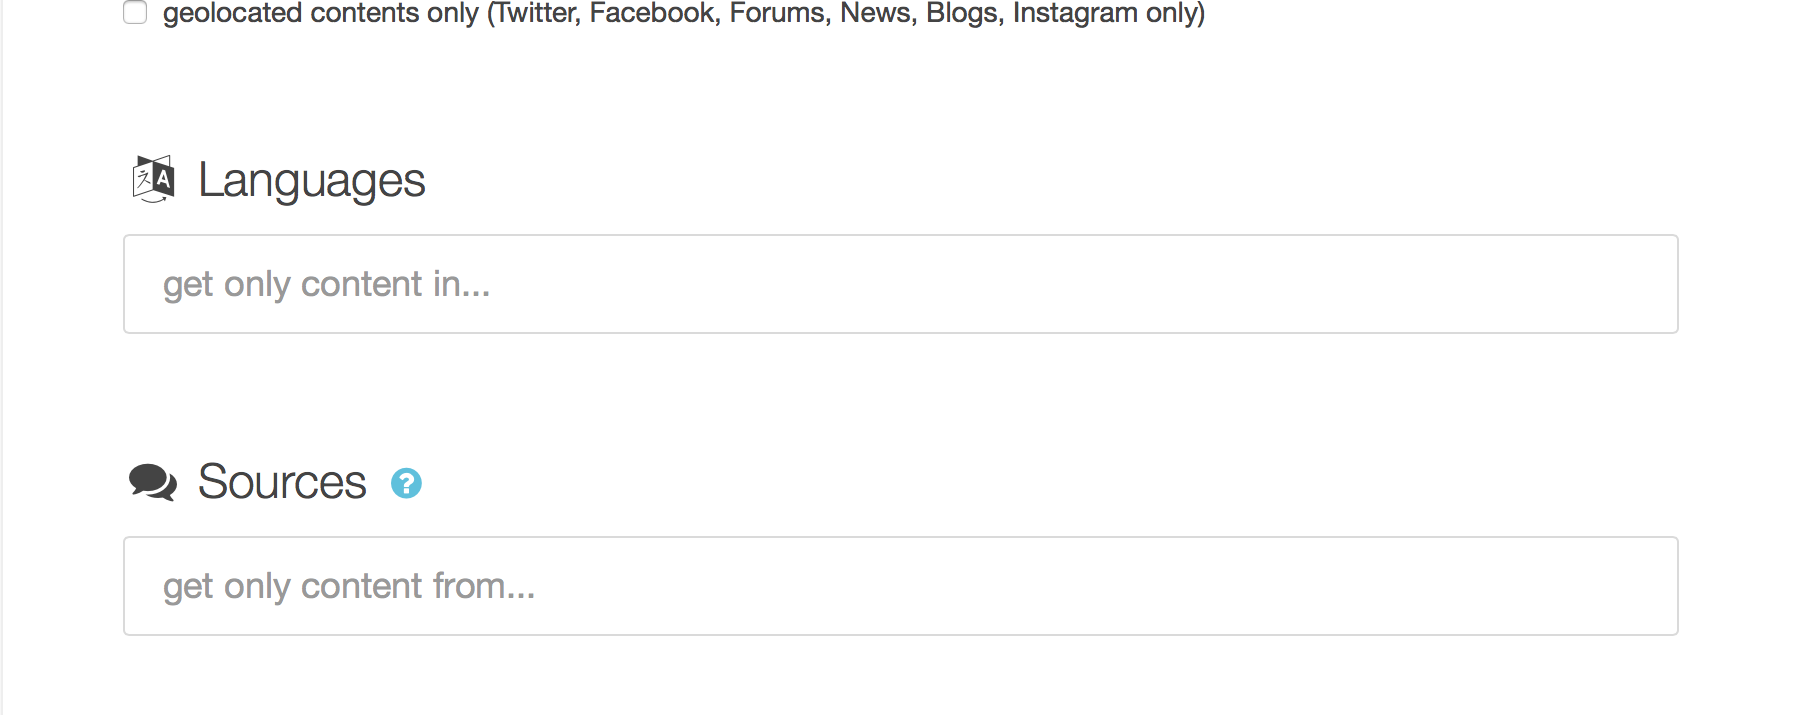Viewport: 1798px width, 715px height.
Task: Click "Facebook" in the geolocated label
Action: (x=653, y=13)
